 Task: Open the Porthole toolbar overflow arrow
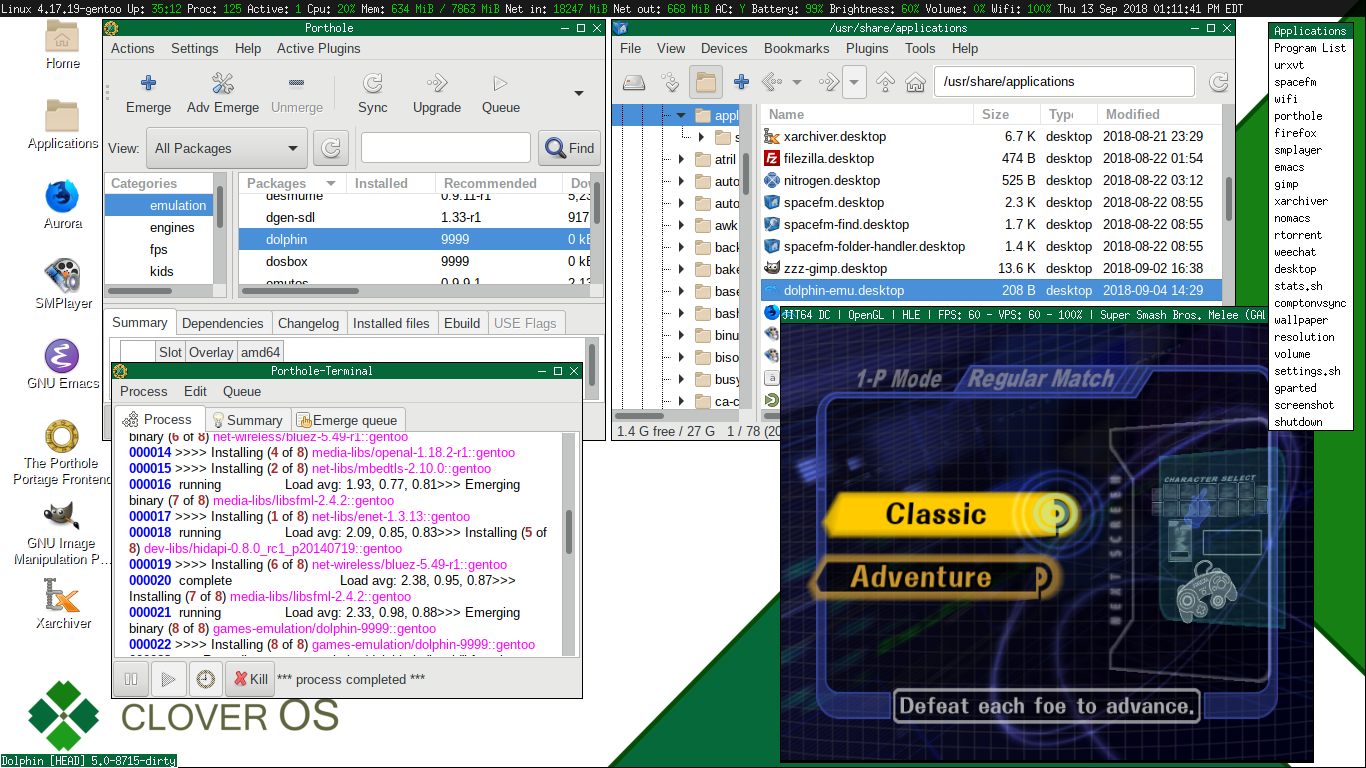point(578,93)
